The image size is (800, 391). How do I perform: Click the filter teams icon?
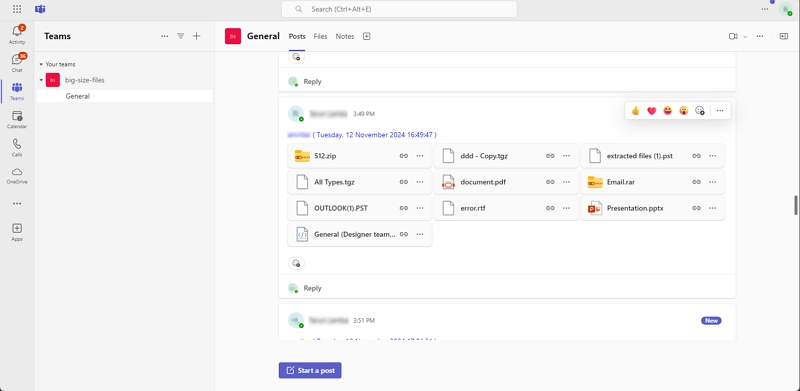pos(181,36)
